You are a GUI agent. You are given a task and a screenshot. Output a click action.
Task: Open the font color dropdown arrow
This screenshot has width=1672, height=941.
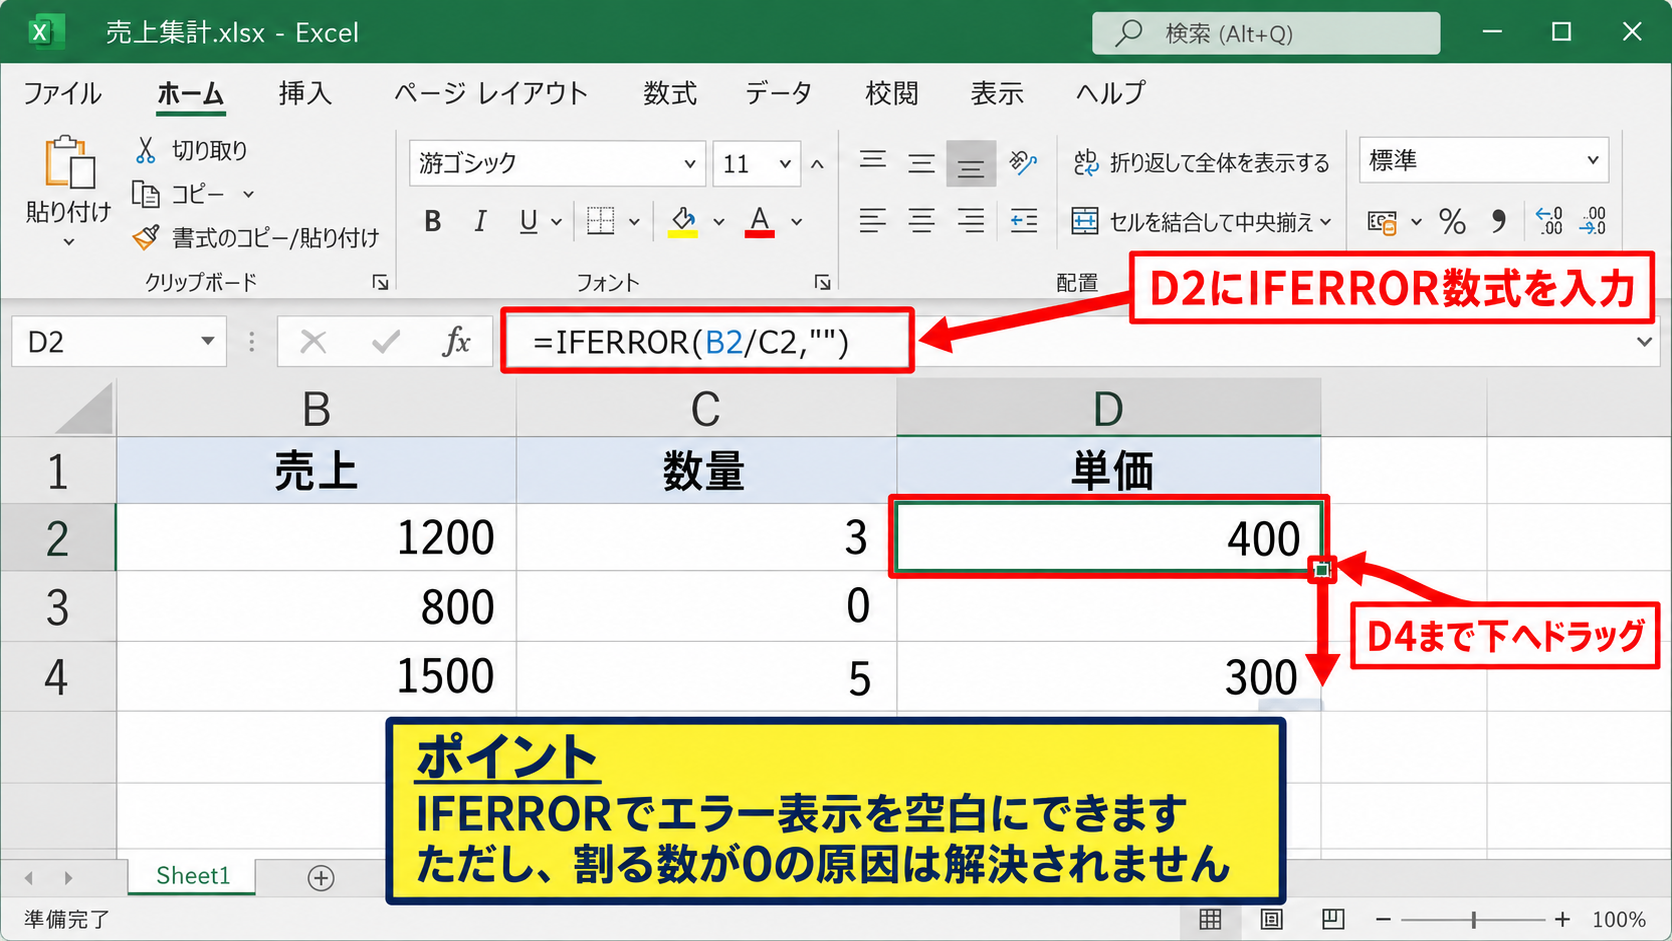point(797,221)
